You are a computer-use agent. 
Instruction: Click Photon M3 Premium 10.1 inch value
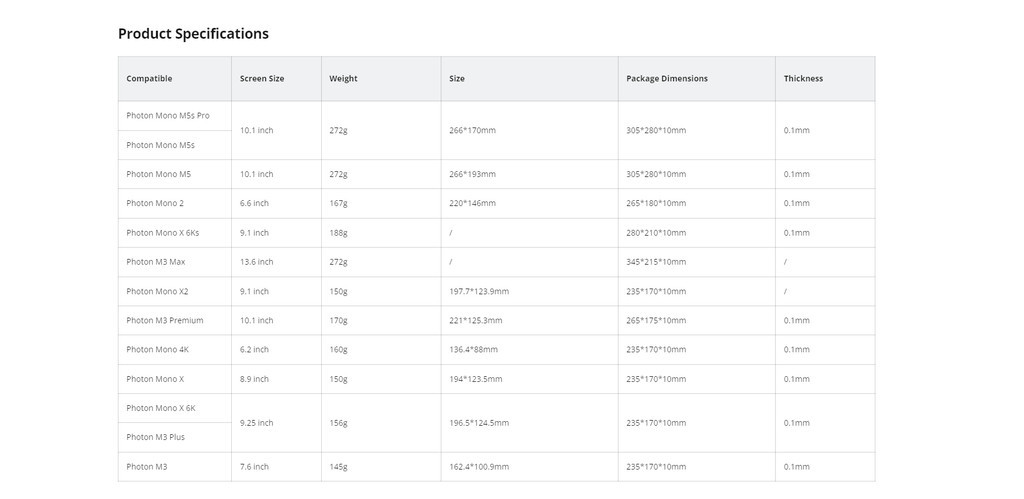point(257,320)
